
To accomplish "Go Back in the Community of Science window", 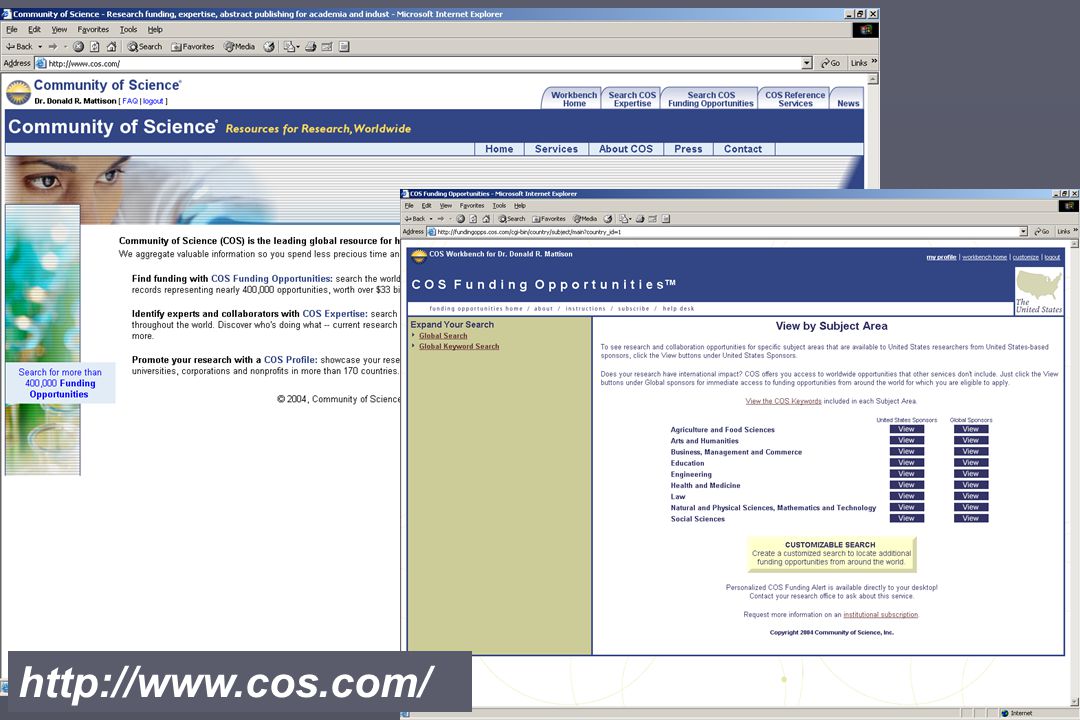I will click(19, 47).
